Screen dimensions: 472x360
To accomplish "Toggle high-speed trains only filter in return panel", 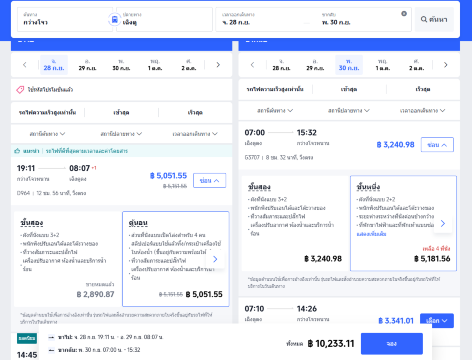I will 275,89.
